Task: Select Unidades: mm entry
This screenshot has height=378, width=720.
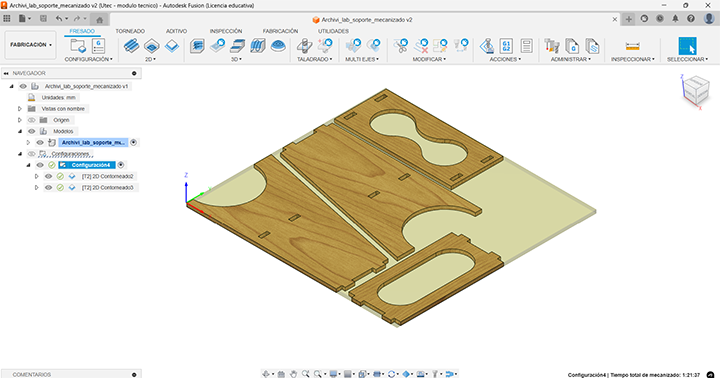Action: click(x=58, y=97)
